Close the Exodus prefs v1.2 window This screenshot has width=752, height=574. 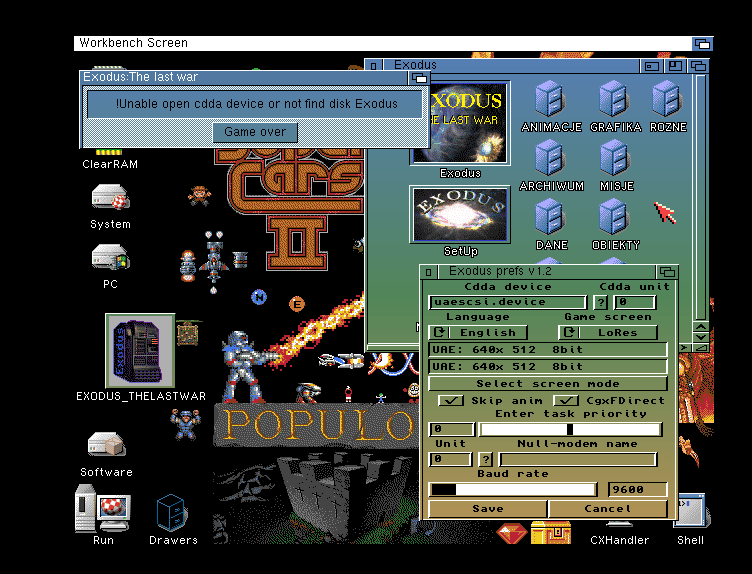428,272
